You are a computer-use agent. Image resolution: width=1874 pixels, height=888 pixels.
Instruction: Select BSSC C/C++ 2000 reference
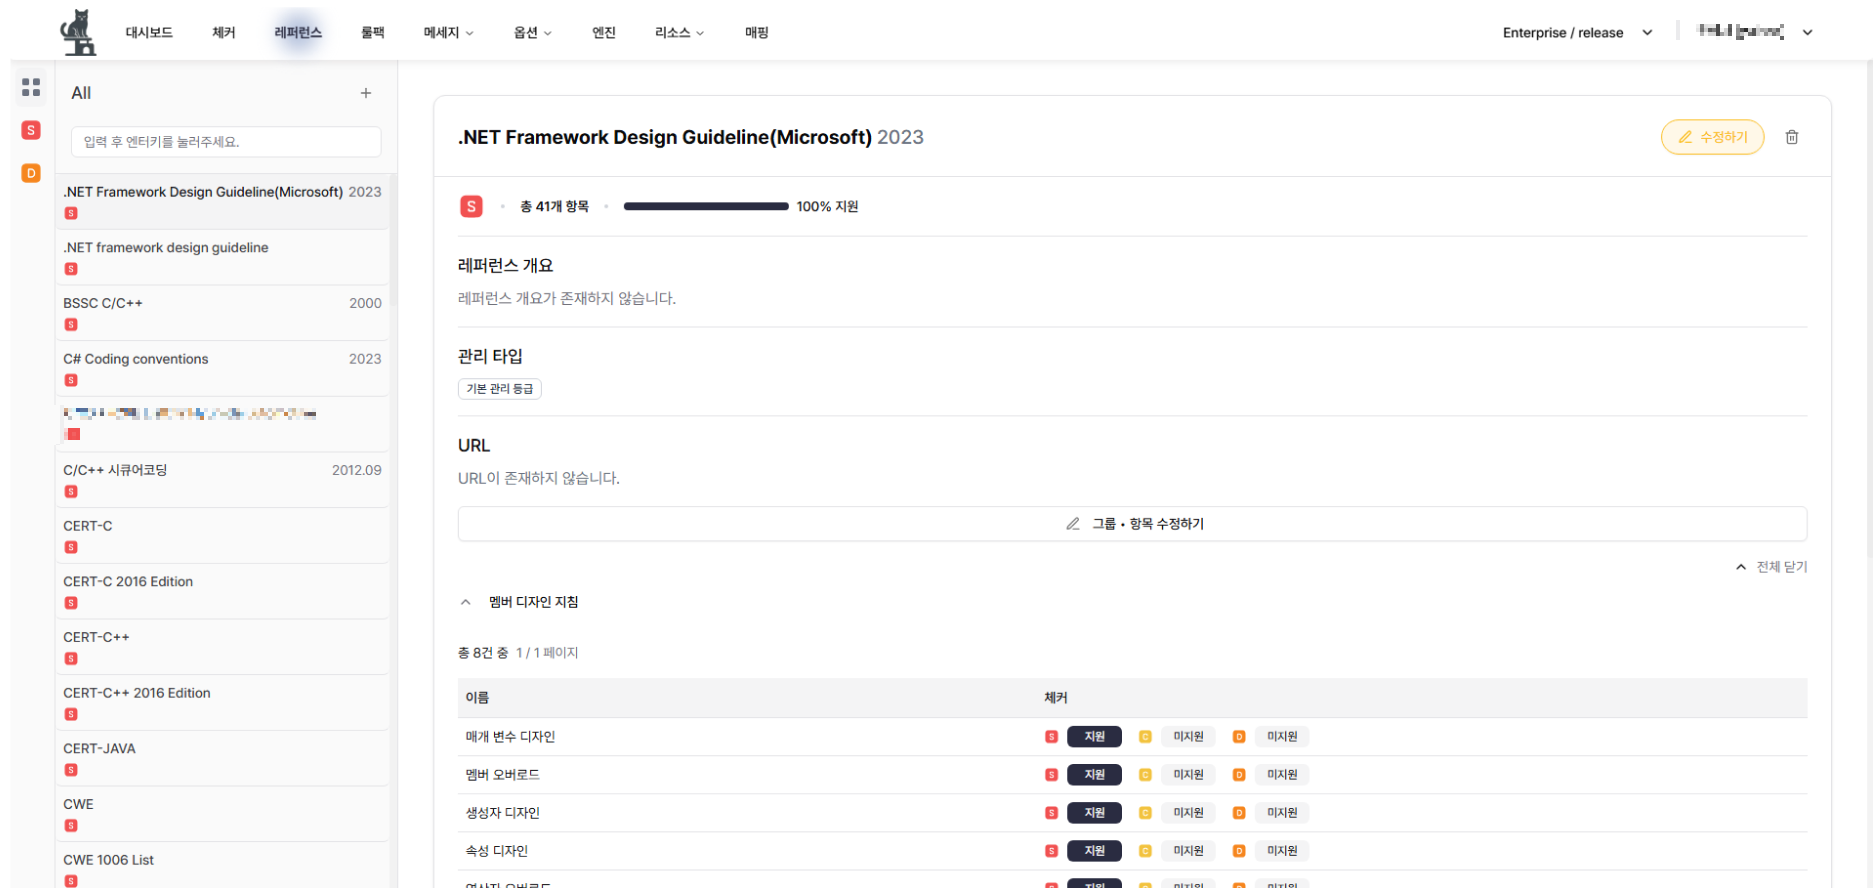(x=222, y=313)
